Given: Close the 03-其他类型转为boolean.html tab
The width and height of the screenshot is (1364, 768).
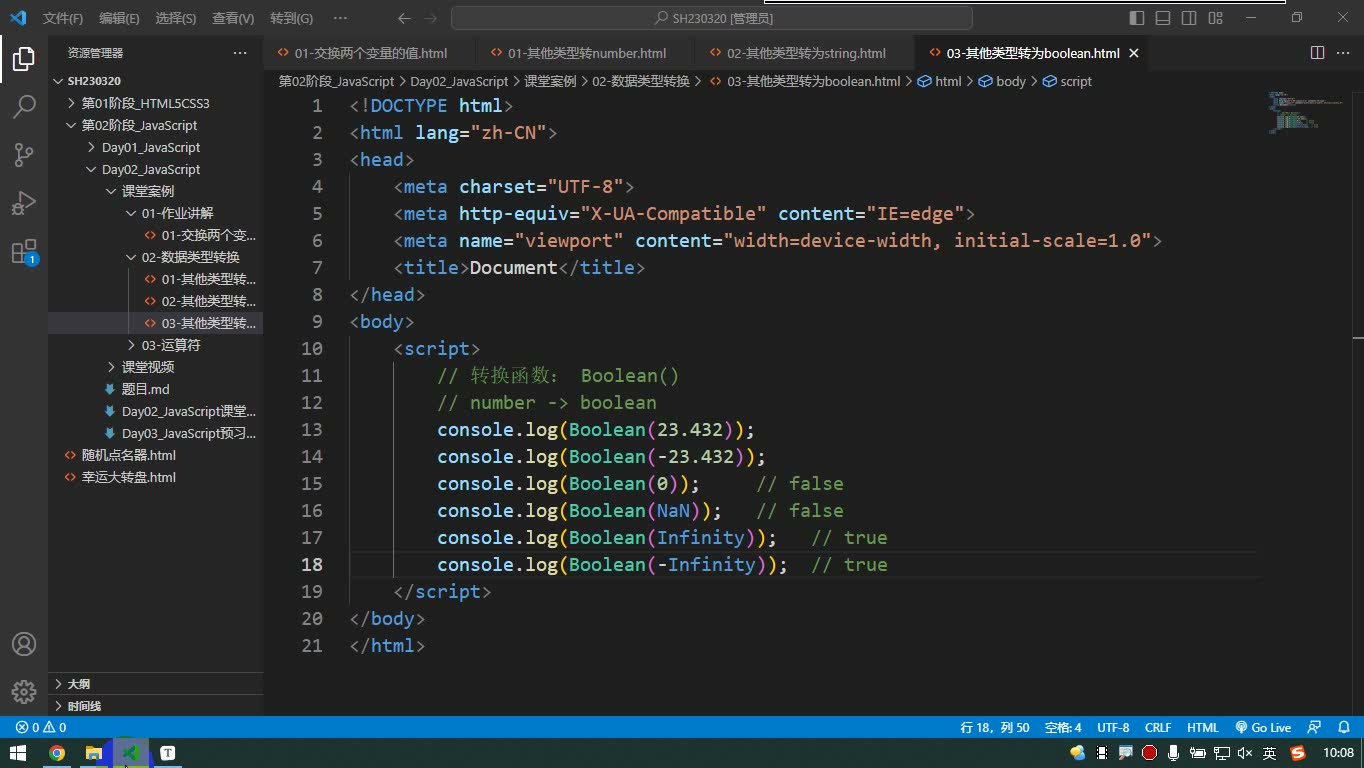Looking at the screenshot, I should (1134, 53).
